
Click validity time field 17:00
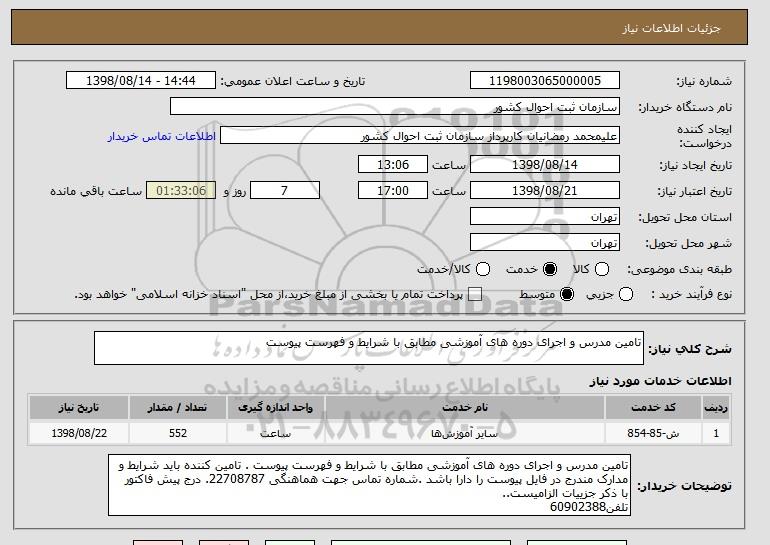pos(393,191)
